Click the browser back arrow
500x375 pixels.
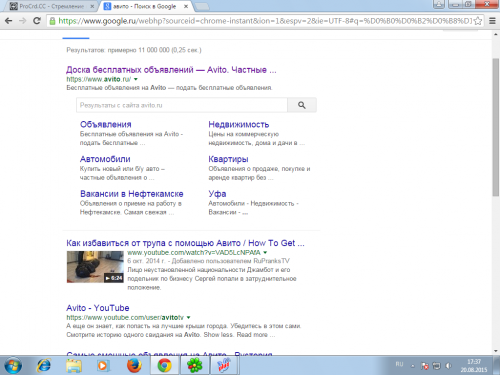pos(9,21)
